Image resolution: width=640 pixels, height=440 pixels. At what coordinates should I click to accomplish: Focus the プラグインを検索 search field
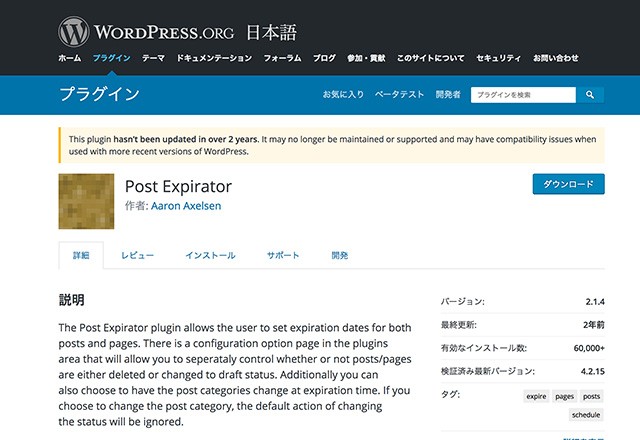tap(523, 95)
